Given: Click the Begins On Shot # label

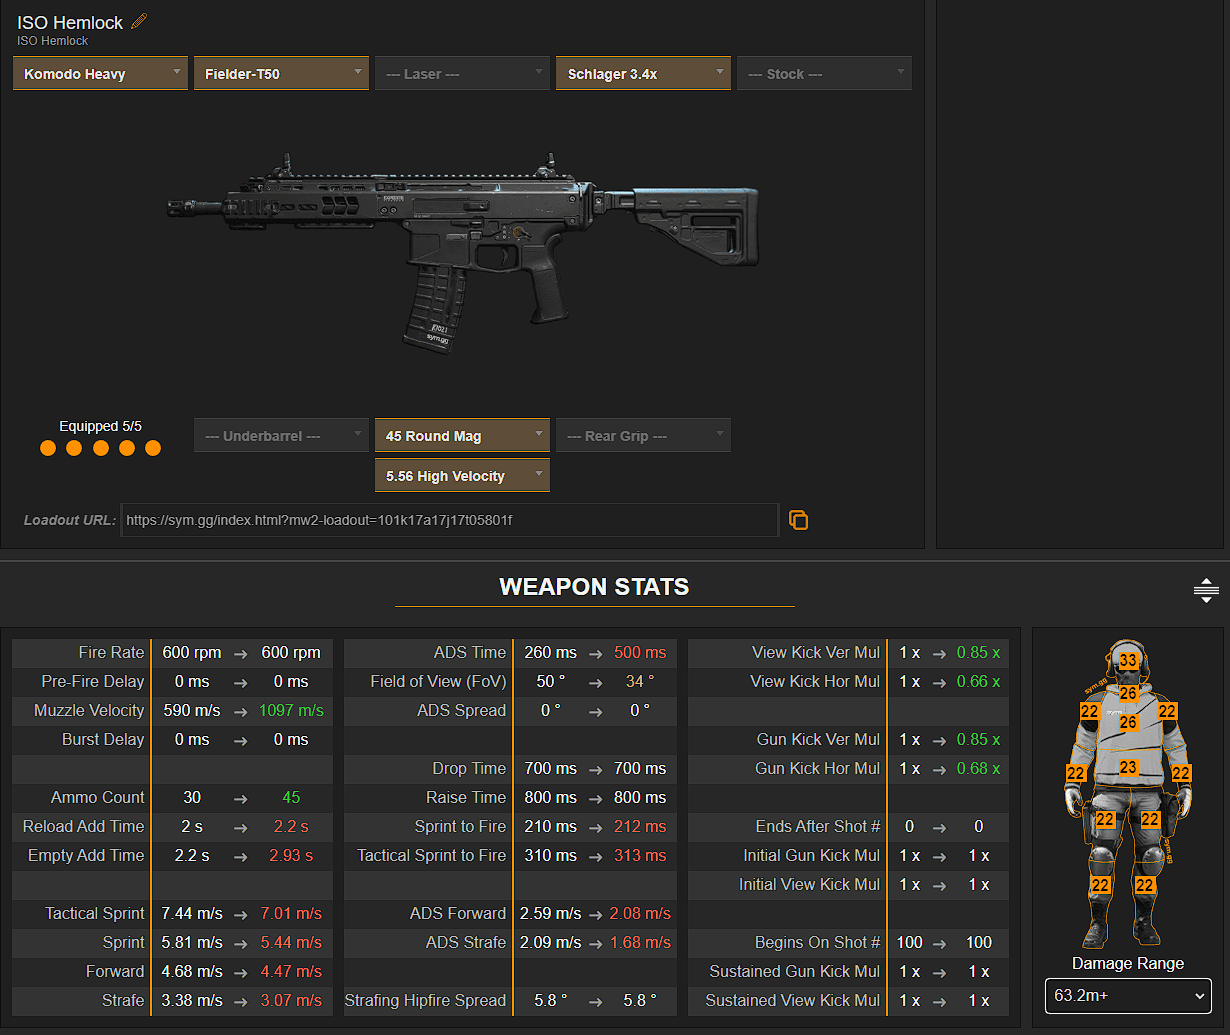Looking at the screenshot, I should 817,942.
